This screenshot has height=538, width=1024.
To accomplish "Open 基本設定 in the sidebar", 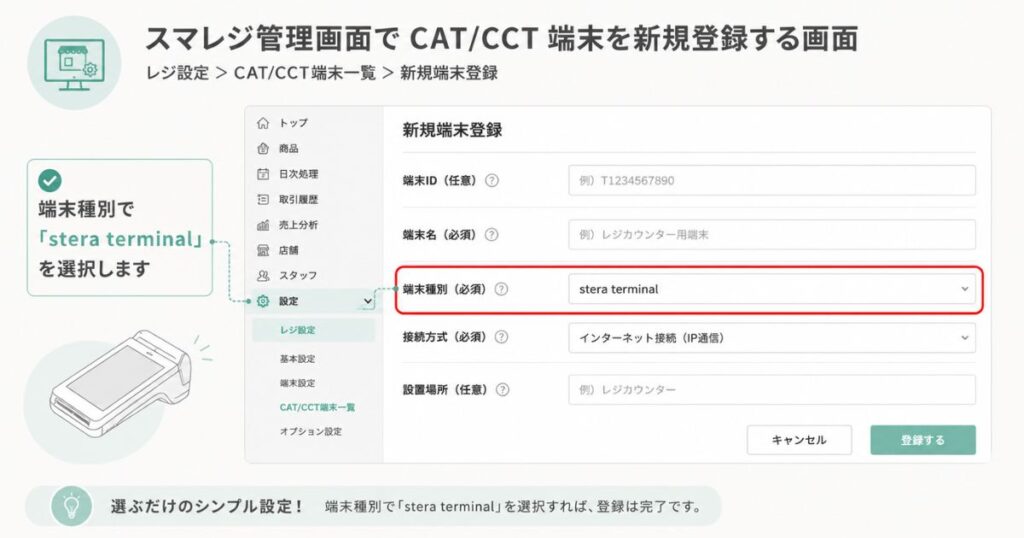I will (x=297, y=359).
